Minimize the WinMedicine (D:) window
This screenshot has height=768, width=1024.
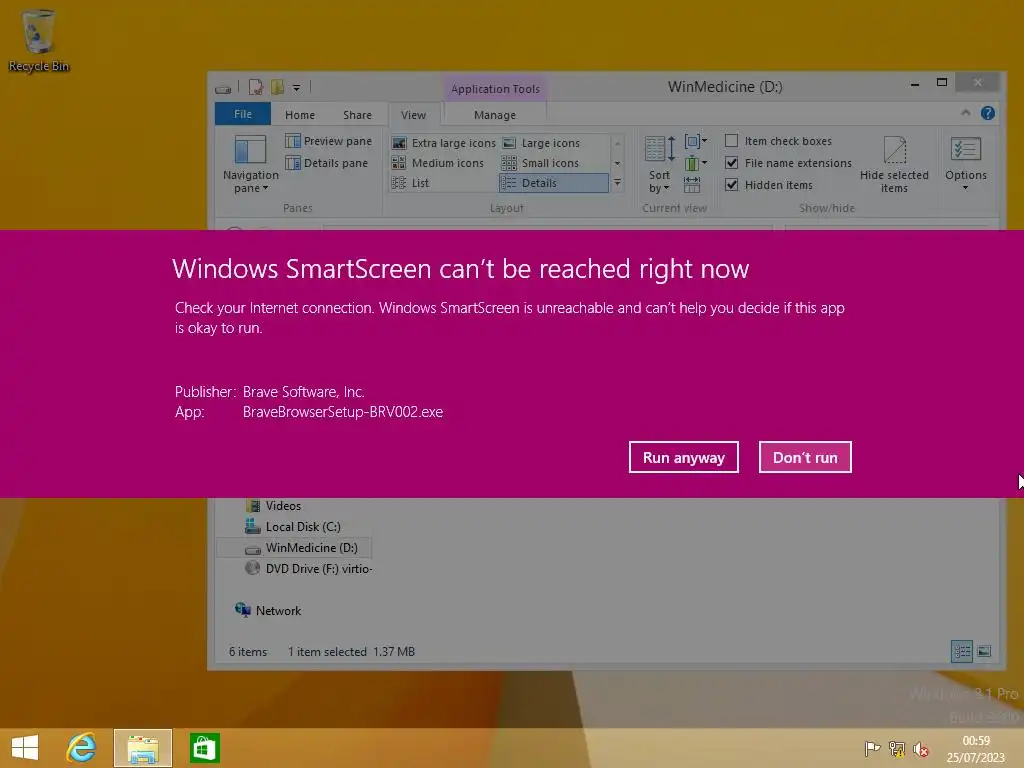915,84
